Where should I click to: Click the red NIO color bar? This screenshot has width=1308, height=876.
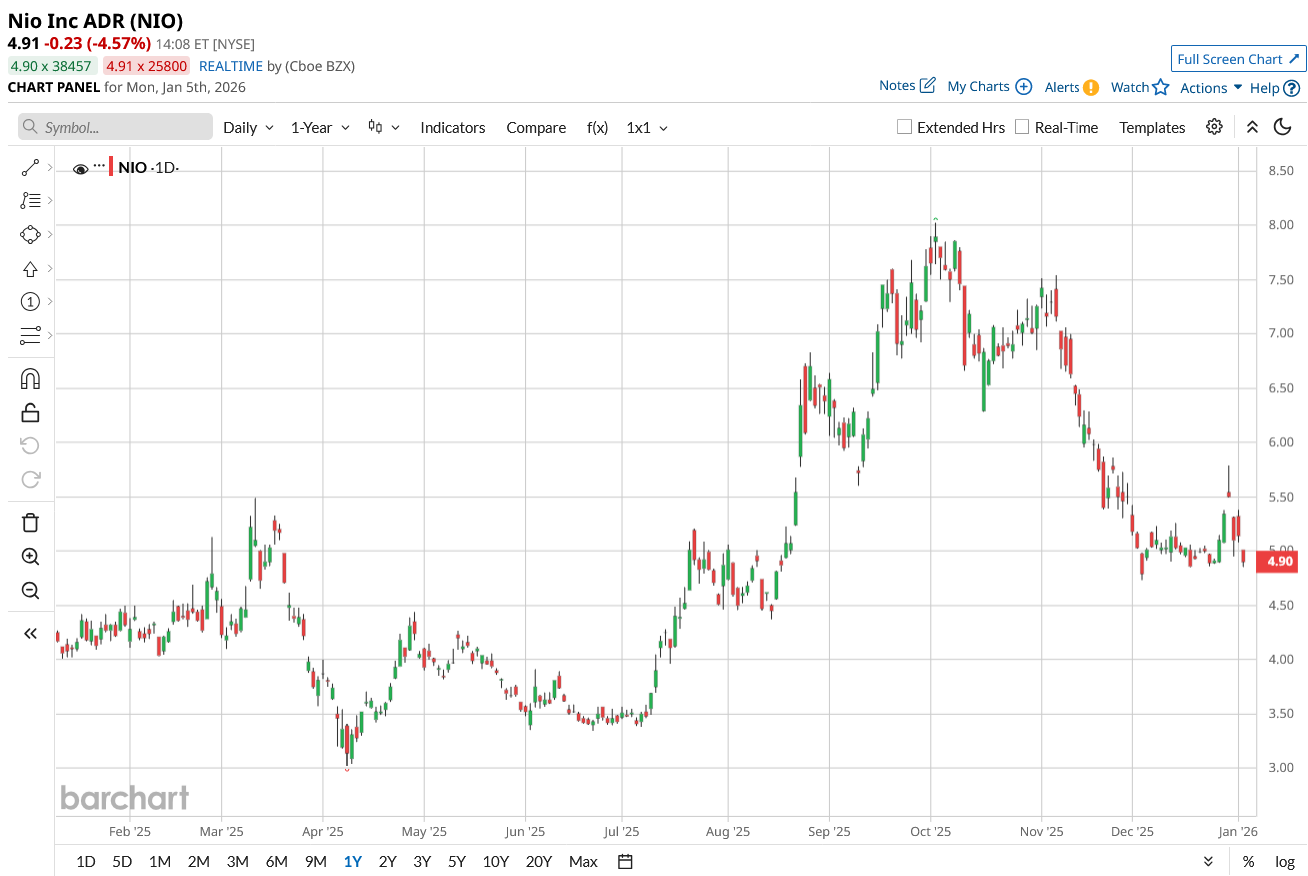click(x=111, y=167)
